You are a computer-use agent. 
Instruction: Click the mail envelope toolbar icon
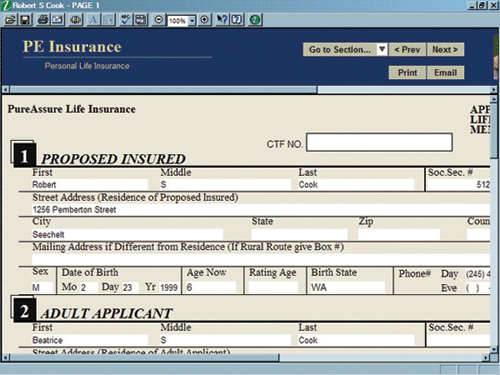pyautogui.click(x=58, y=20)
